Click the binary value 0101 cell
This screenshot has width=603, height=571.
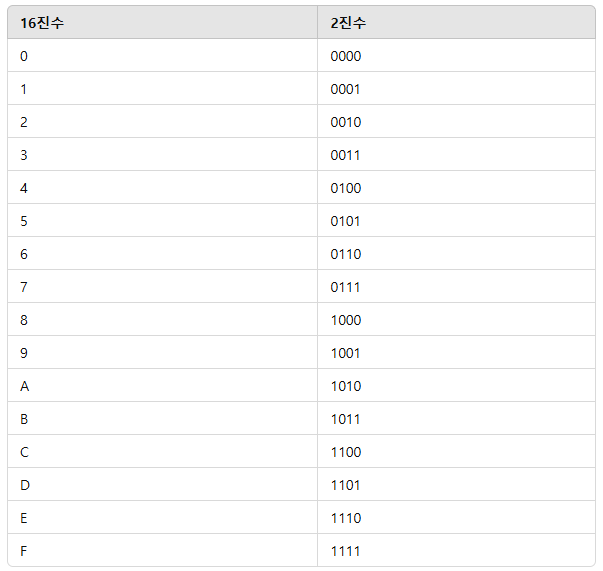[346, 221]
